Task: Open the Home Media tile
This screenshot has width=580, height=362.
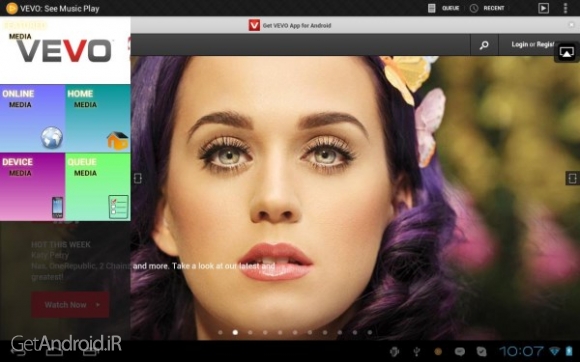Action: pyautogui.click(x=98, y=118)
